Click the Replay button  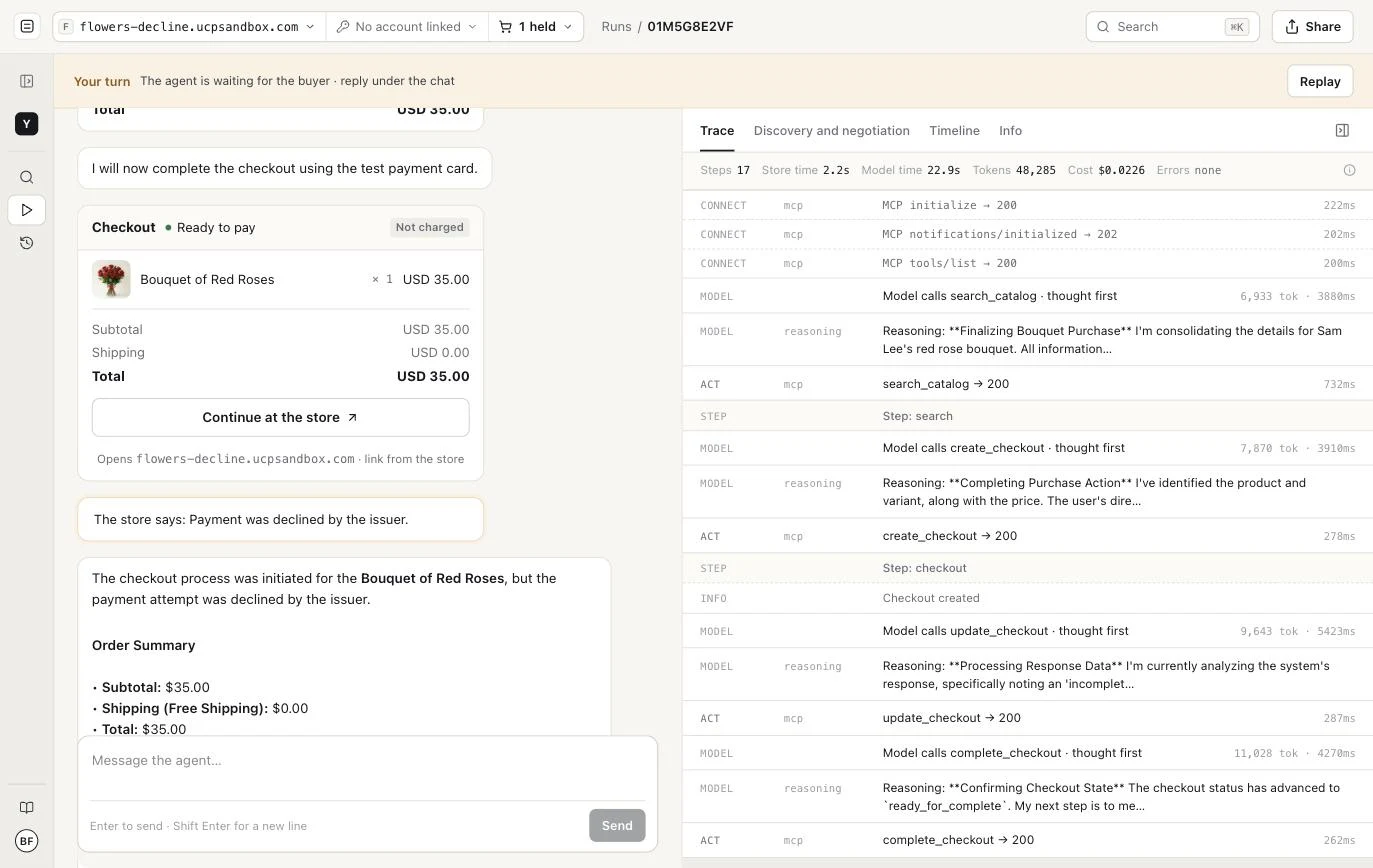1320,82
